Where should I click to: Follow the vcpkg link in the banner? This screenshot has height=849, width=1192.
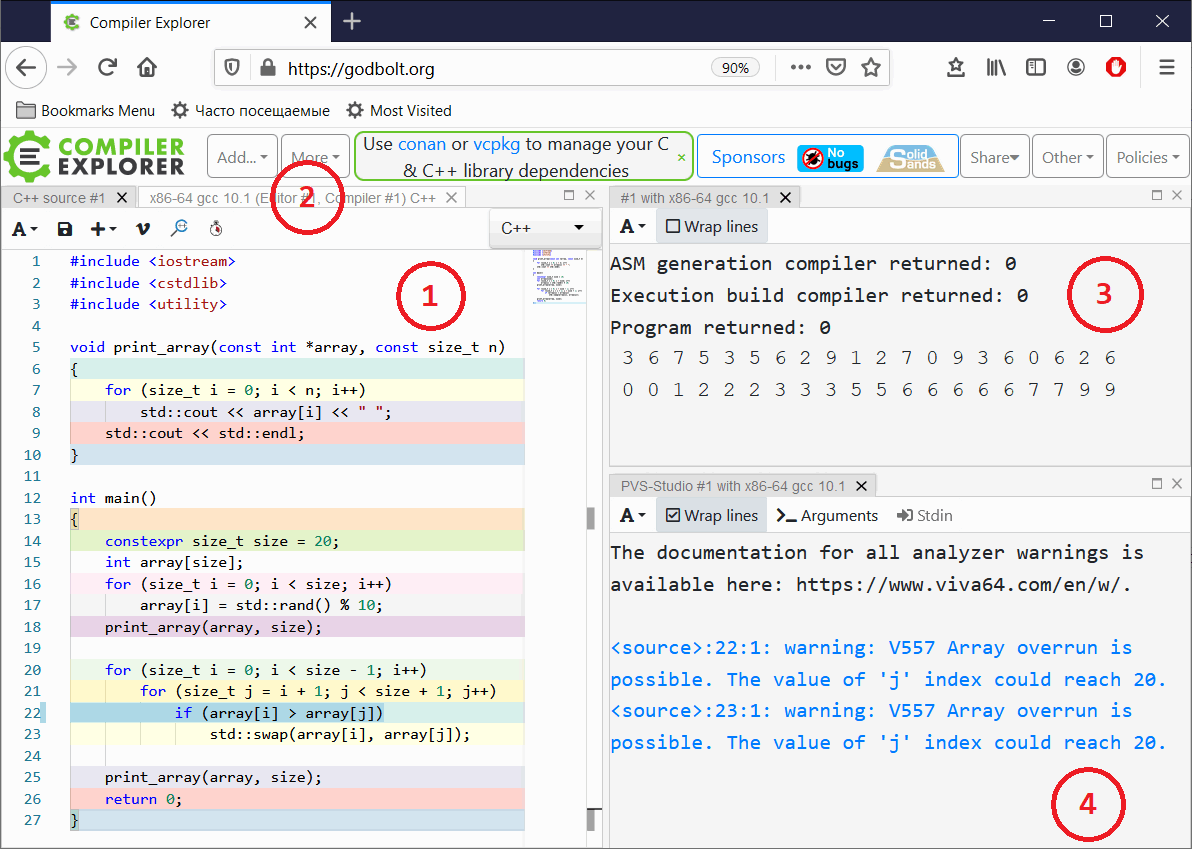[497, 144]
